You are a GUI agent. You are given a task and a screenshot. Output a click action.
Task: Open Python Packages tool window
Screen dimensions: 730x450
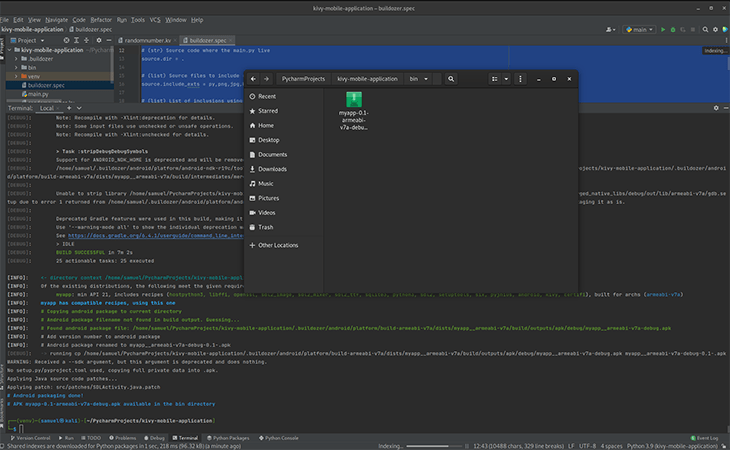click(x=228, y=438)
